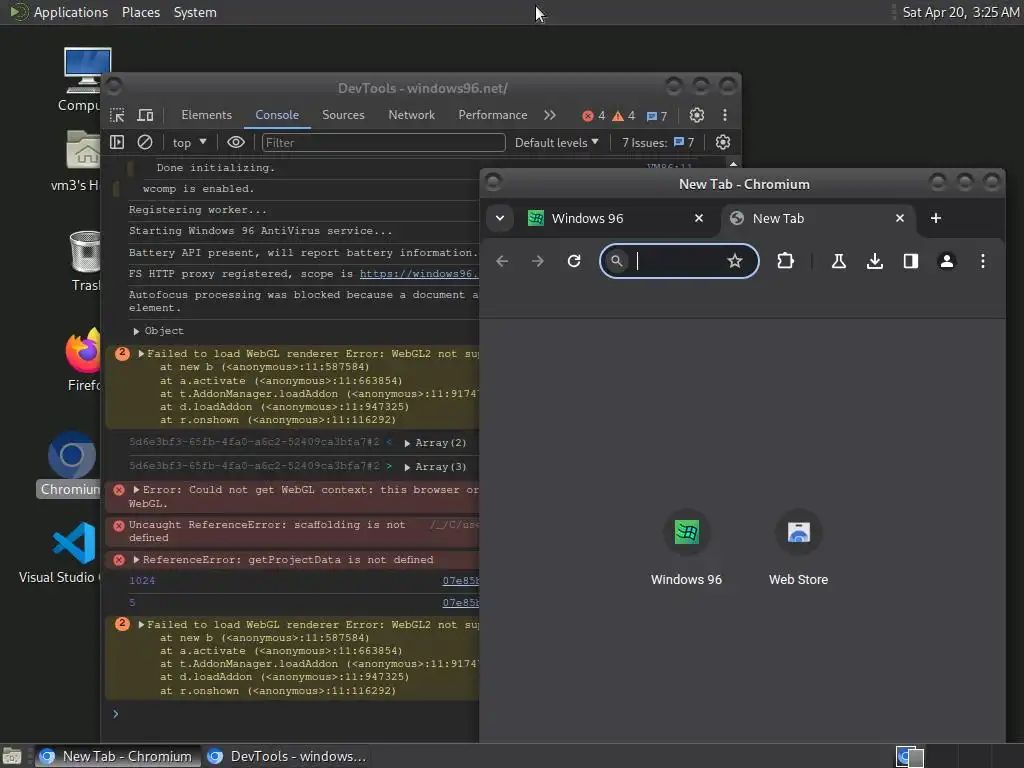The image size is (1024, 768).
Task: Switch to the Network panel
Action: tap(411, 115)
